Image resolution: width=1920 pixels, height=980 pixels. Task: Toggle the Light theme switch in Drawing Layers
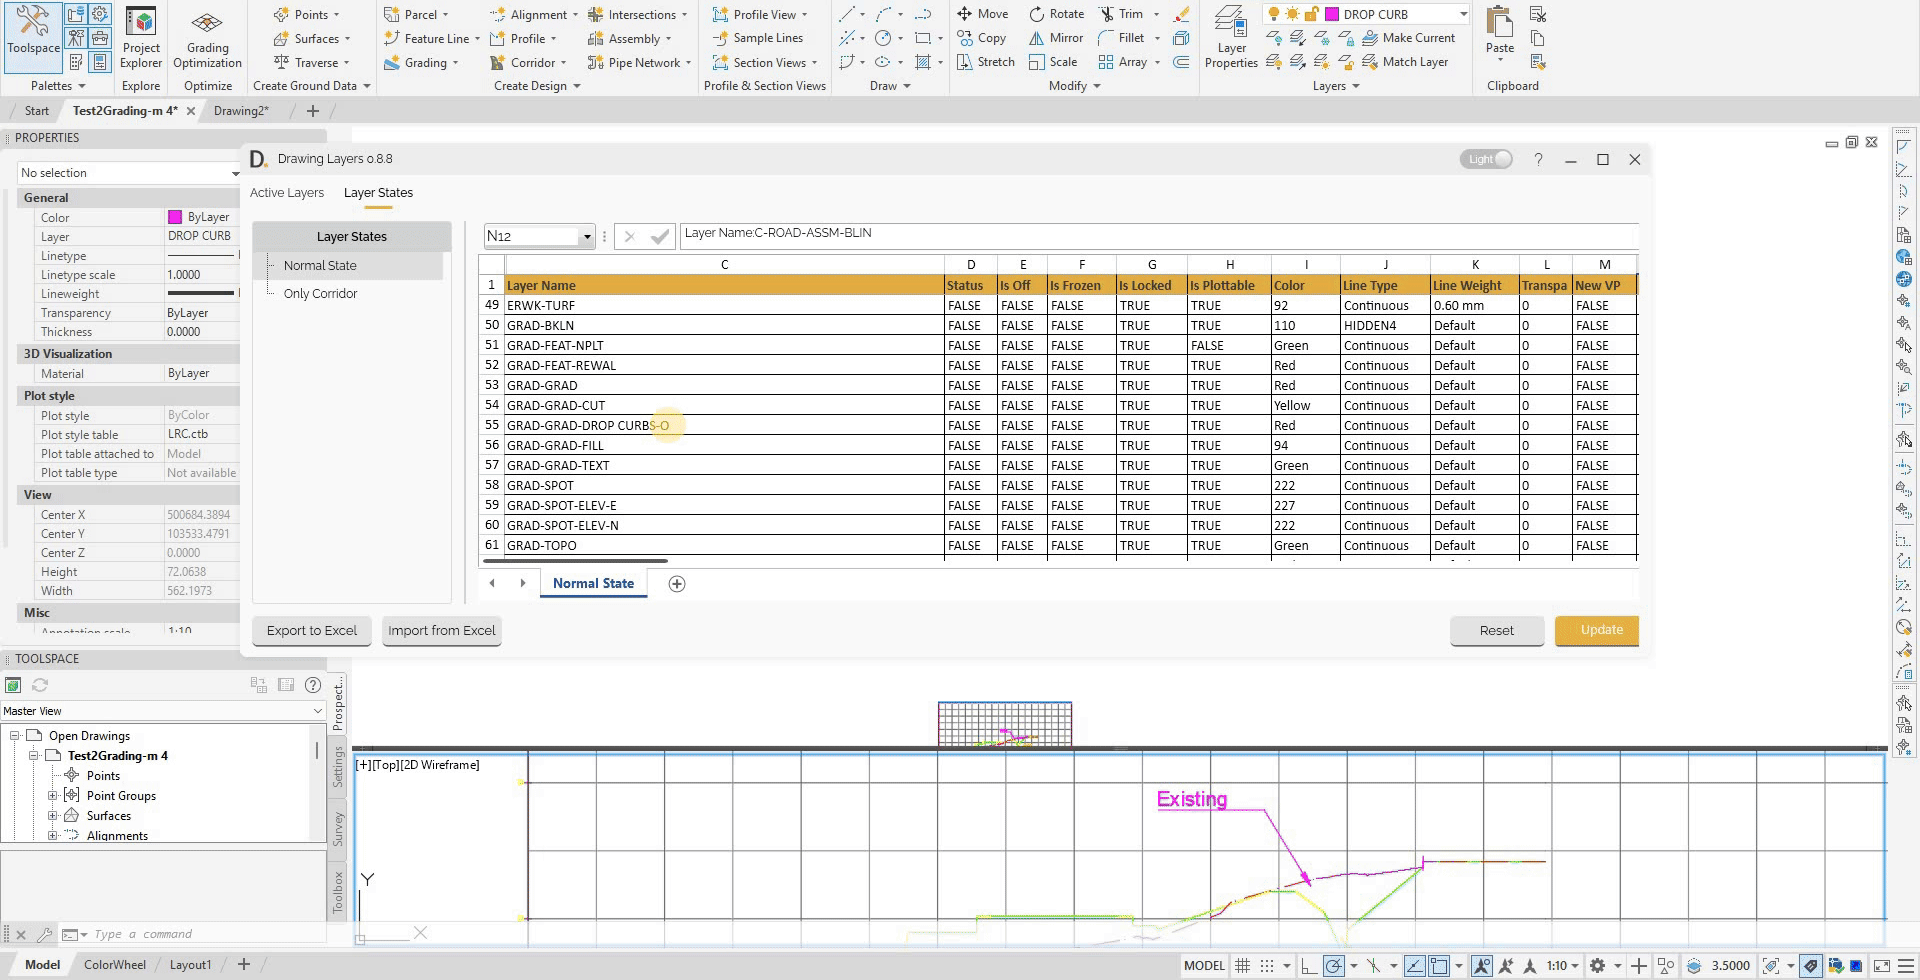point(1486,158)
